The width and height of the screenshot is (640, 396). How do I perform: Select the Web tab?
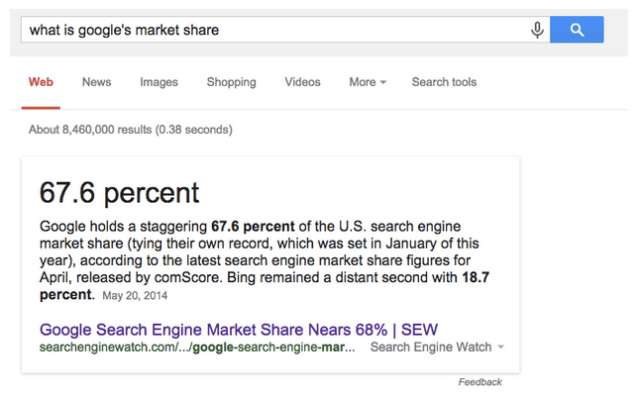(41, 82)
